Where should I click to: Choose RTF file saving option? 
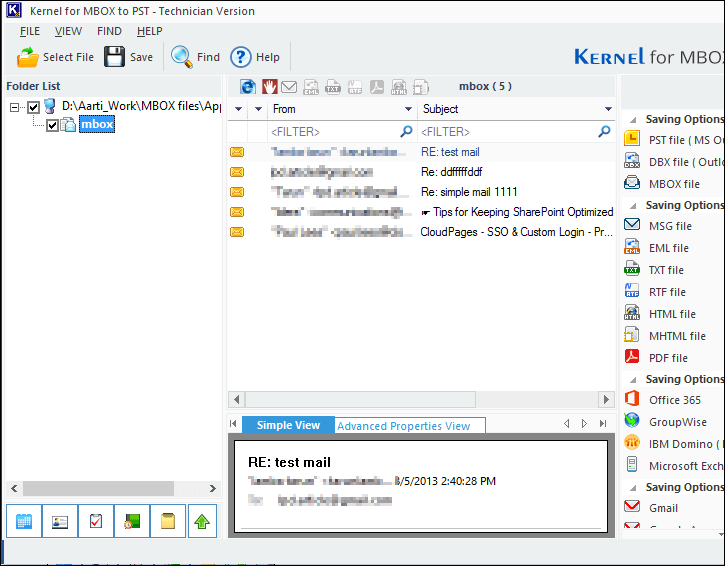[x=655, y=292]
